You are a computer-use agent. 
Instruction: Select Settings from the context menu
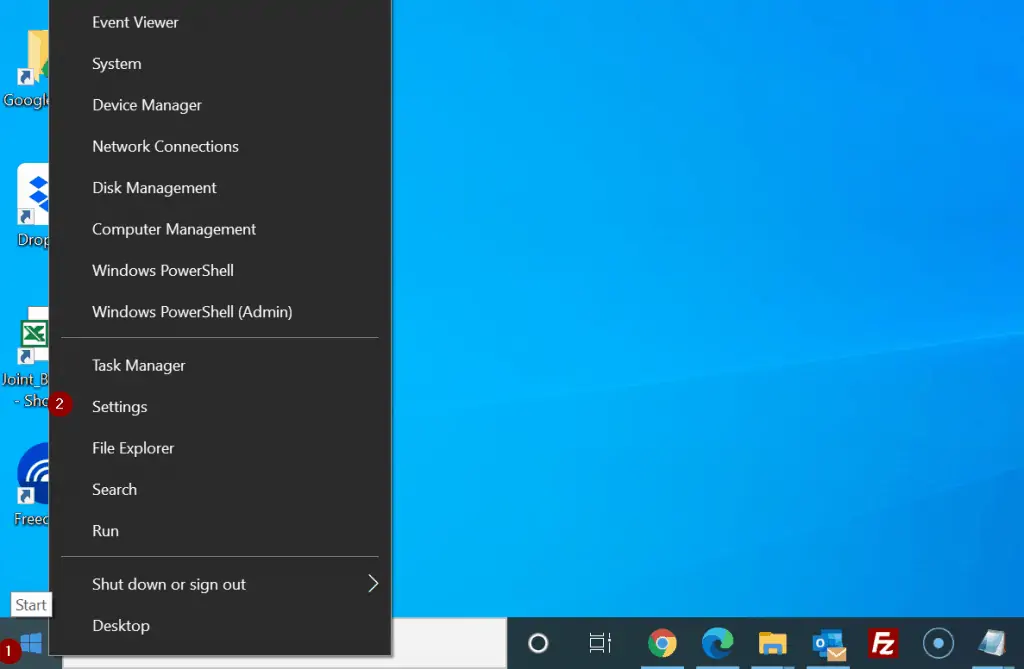120,407
